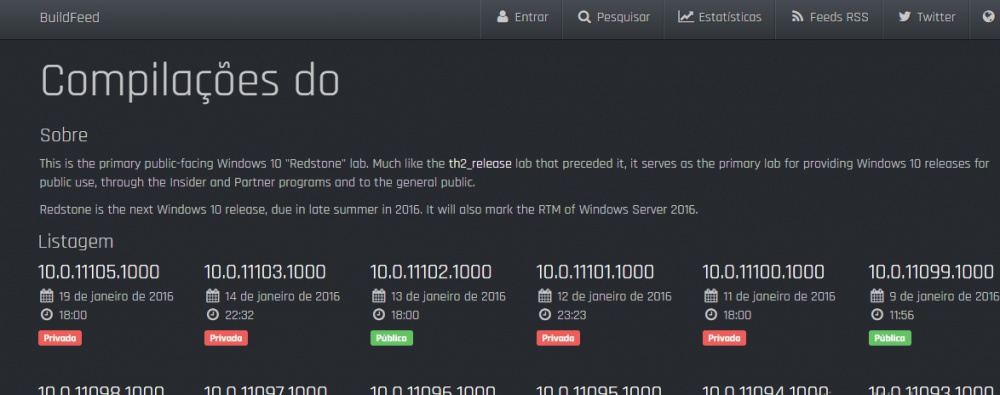Click the date text 14 de janeiro de 2016
This screenshot has width=1000, height=395.
pos(282,297)
